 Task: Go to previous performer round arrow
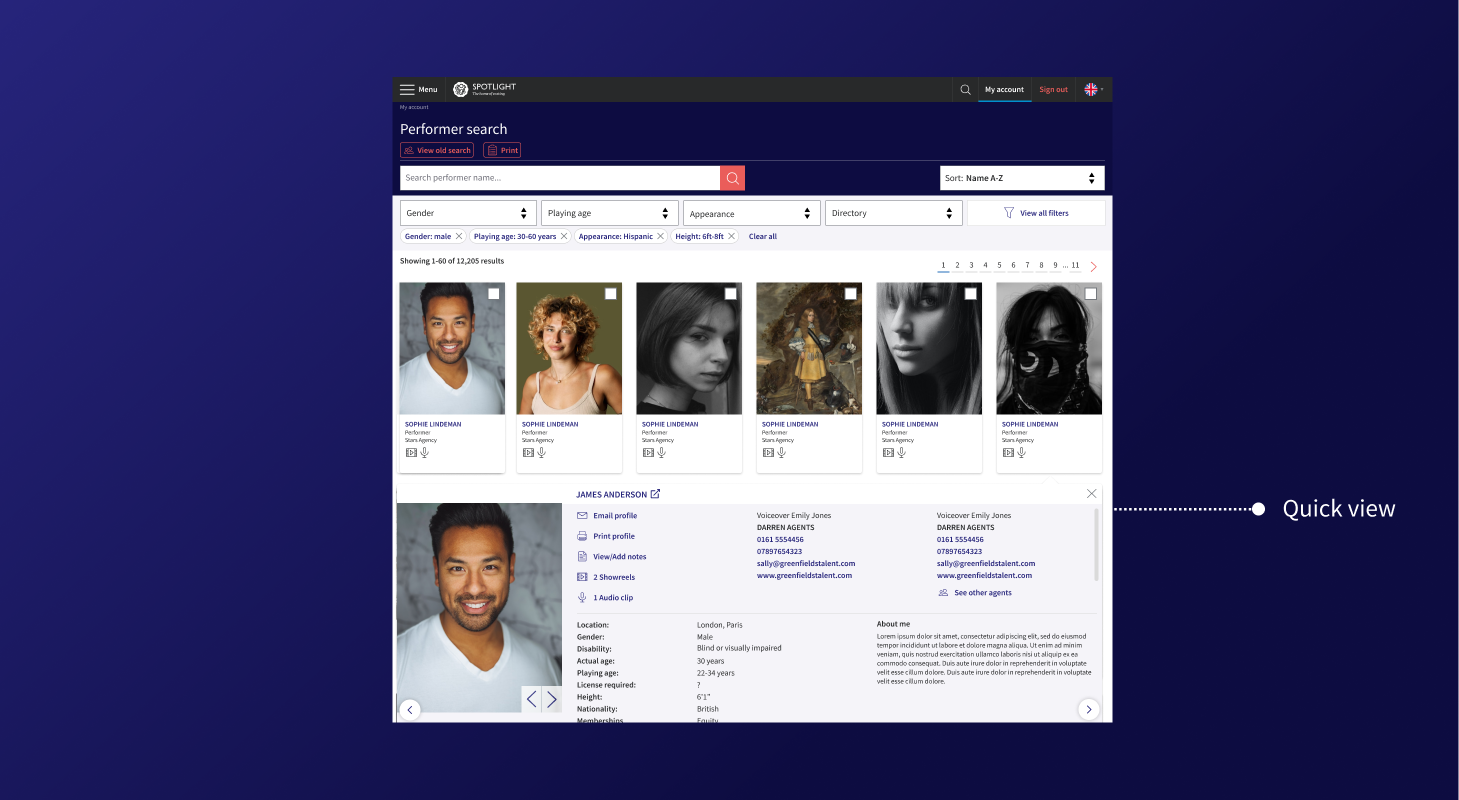[410, 709]
